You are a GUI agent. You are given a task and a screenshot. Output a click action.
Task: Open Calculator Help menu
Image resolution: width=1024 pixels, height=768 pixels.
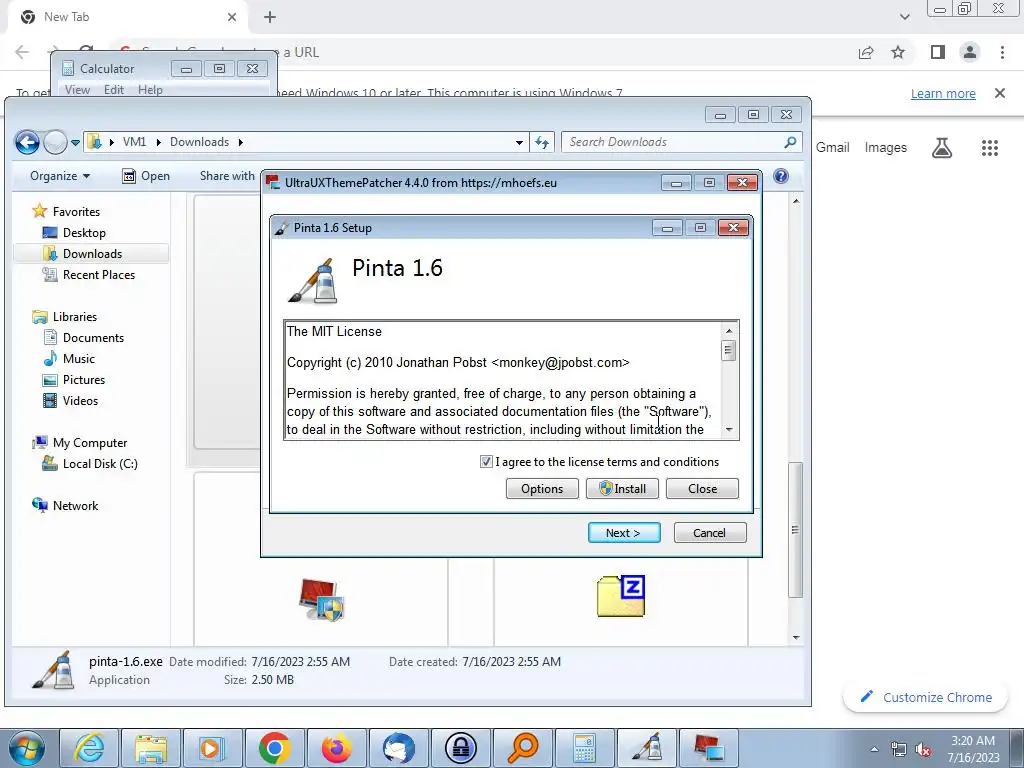coord(150,89)
